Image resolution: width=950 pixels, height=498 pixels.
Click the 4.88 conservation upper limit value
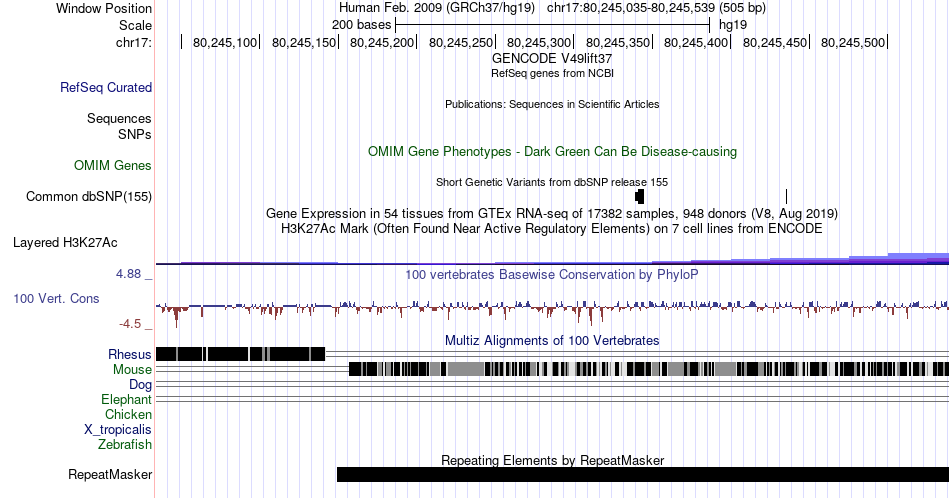click(x=128, y=274)
